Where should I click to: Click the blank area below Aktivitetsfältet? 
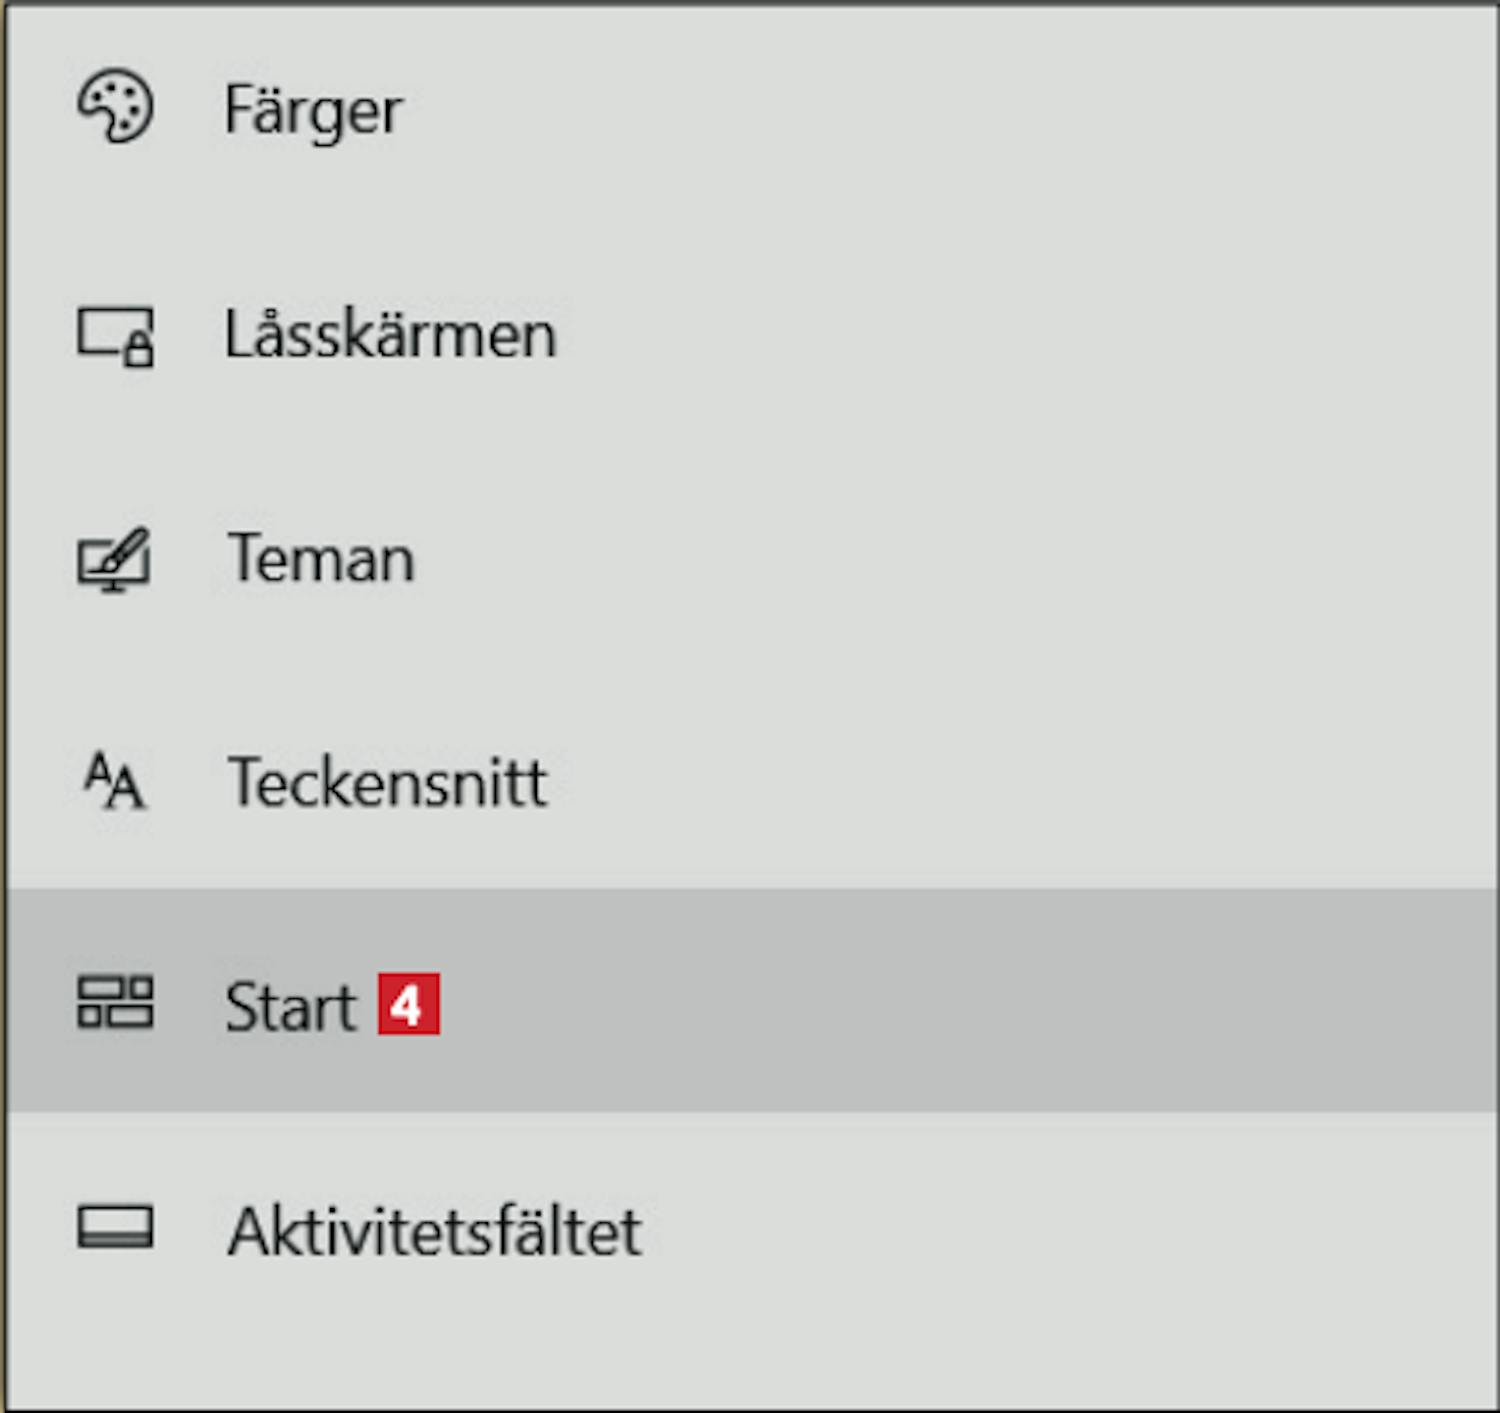750,1360
